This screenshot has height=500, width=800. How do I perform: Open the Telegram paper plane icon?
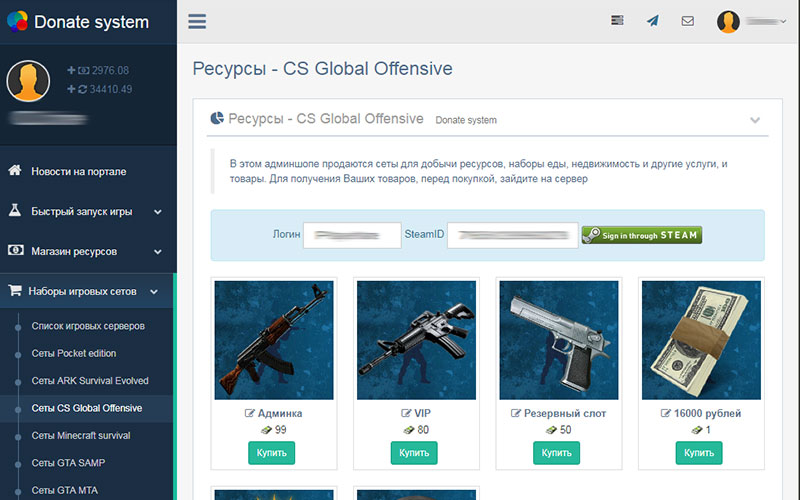pos(652,21)
